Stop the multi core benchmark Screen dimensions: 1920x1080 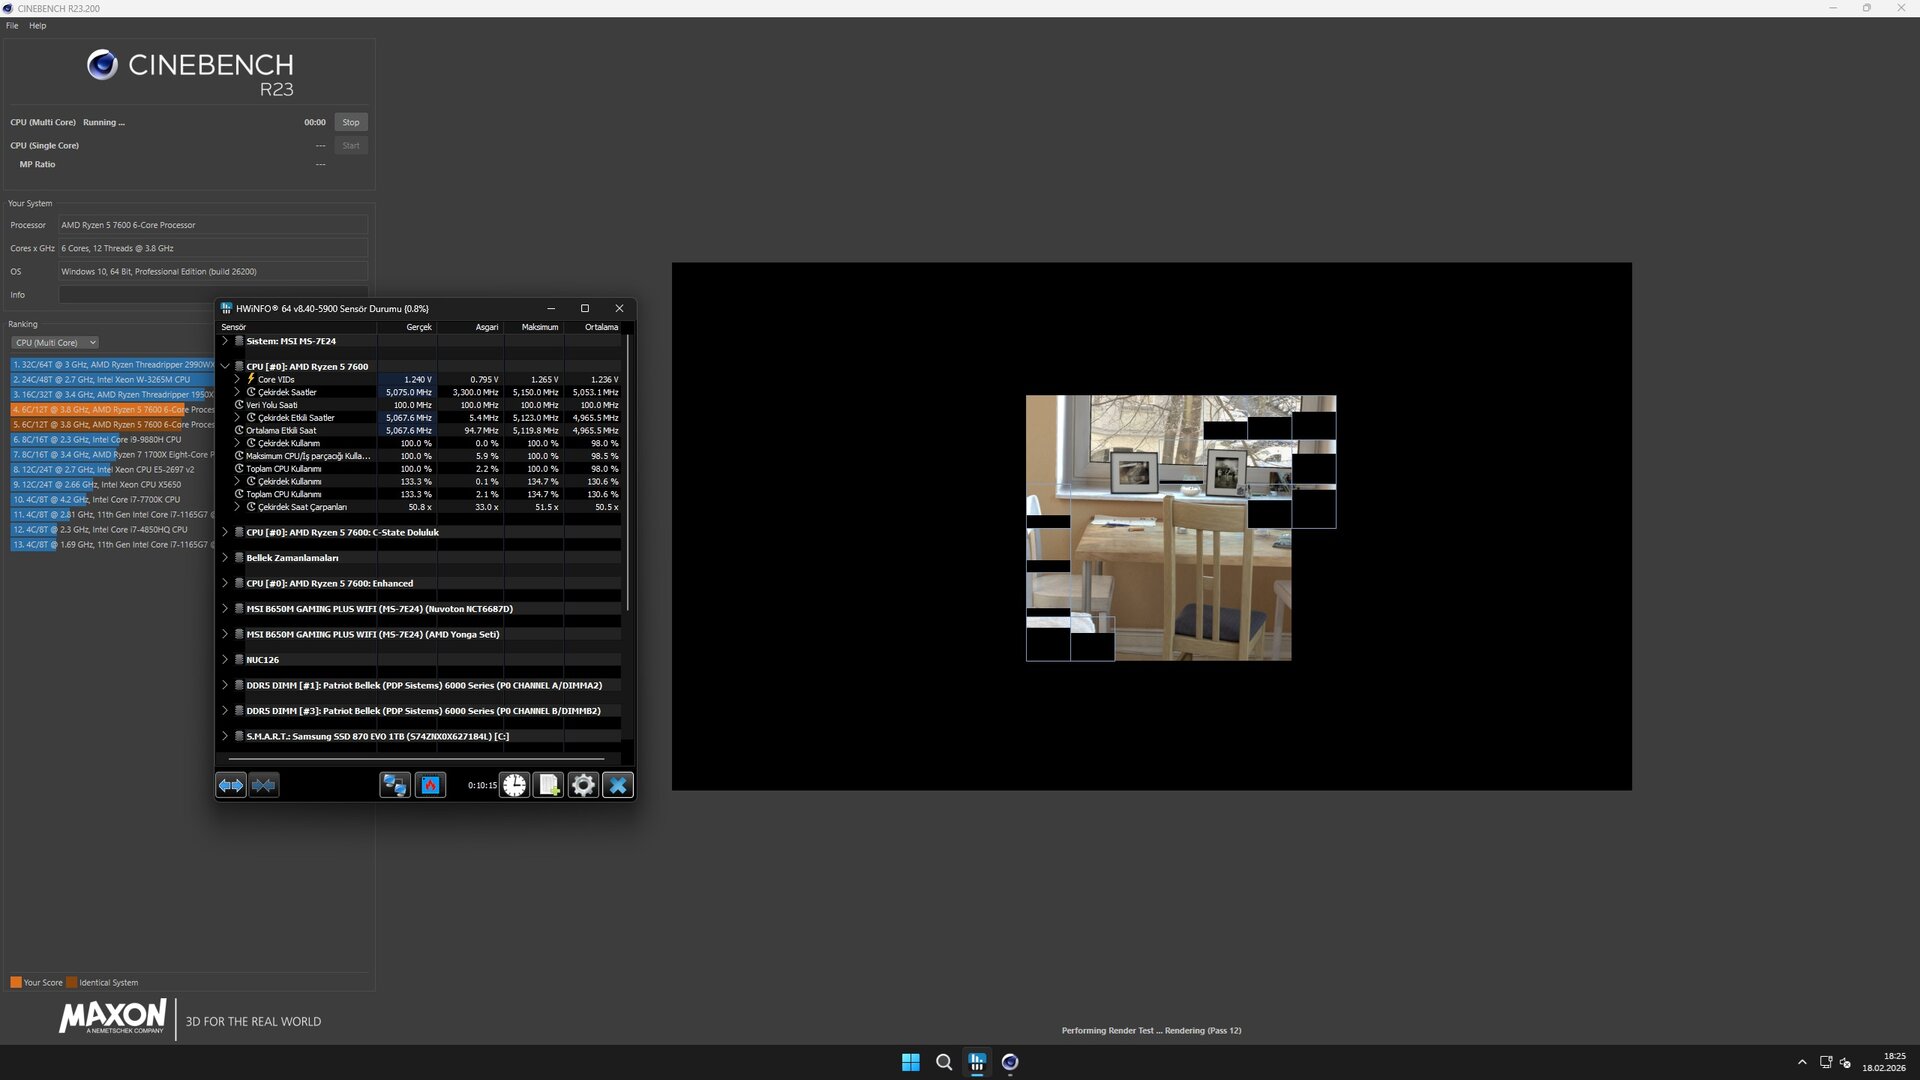tap(350, 122)
